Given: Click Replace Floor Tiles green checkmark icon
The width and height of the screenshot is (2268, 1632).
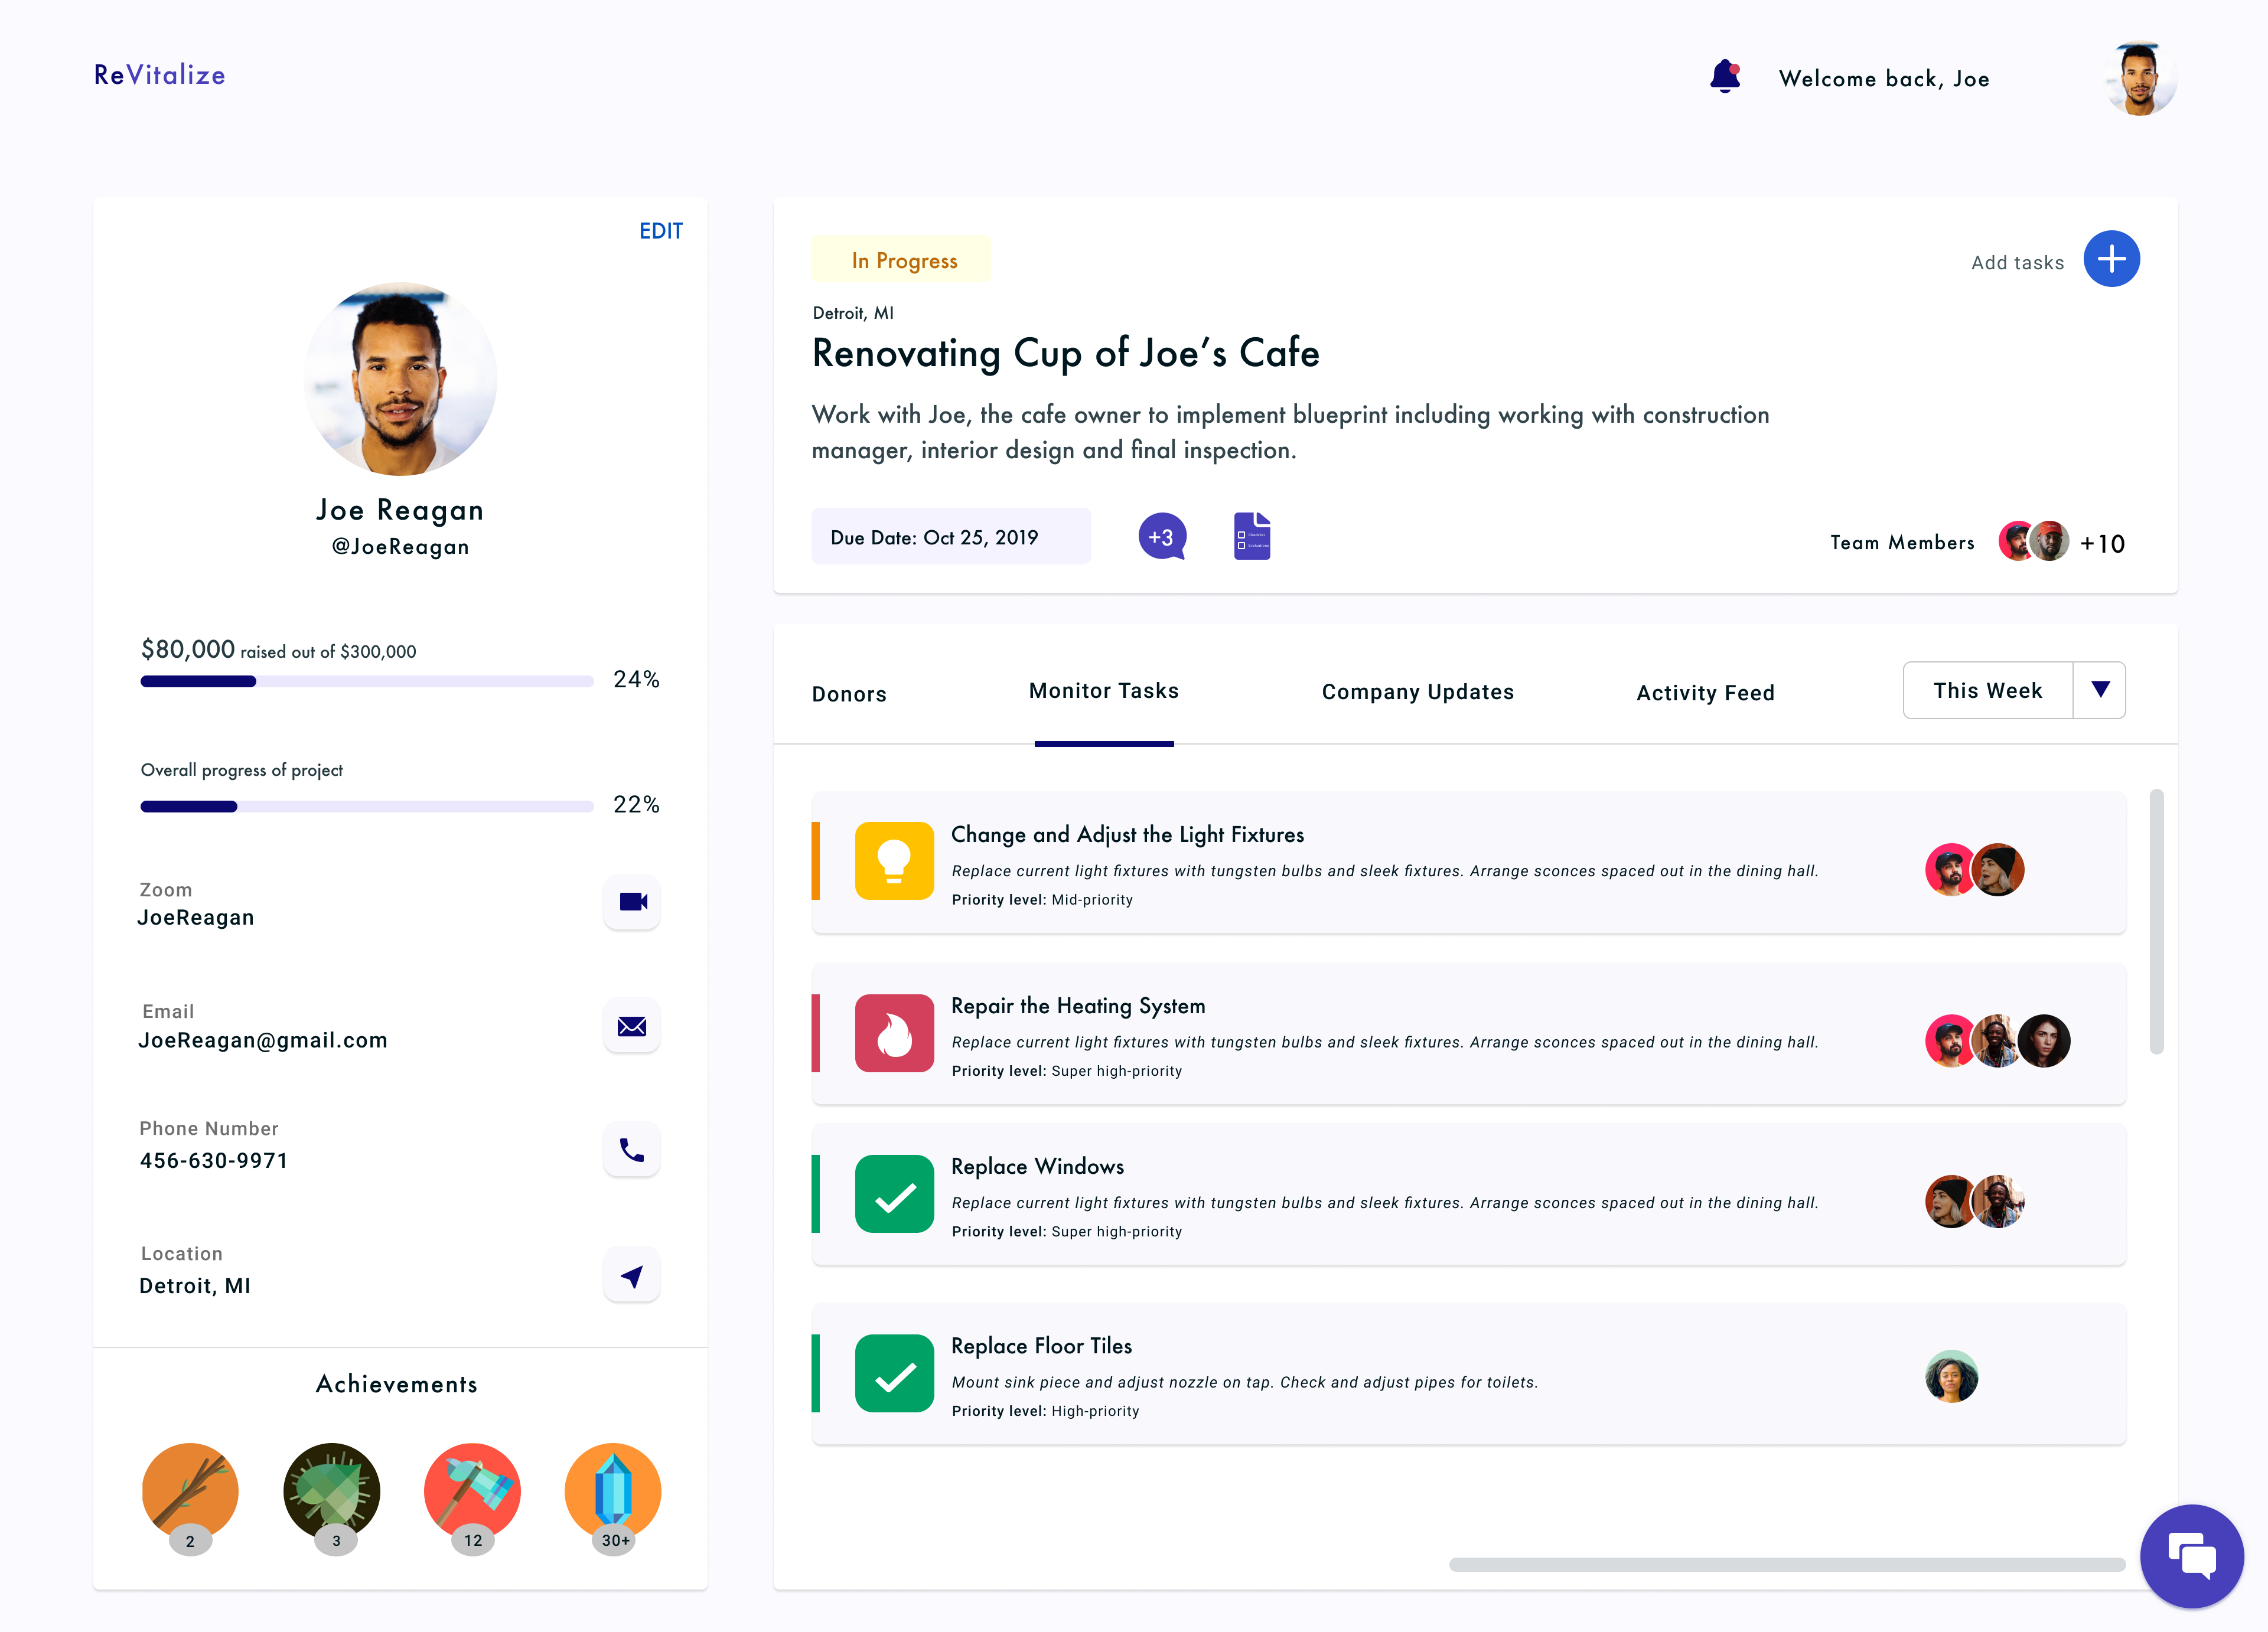Looking at the screenshot, I should pos(894,1373).
